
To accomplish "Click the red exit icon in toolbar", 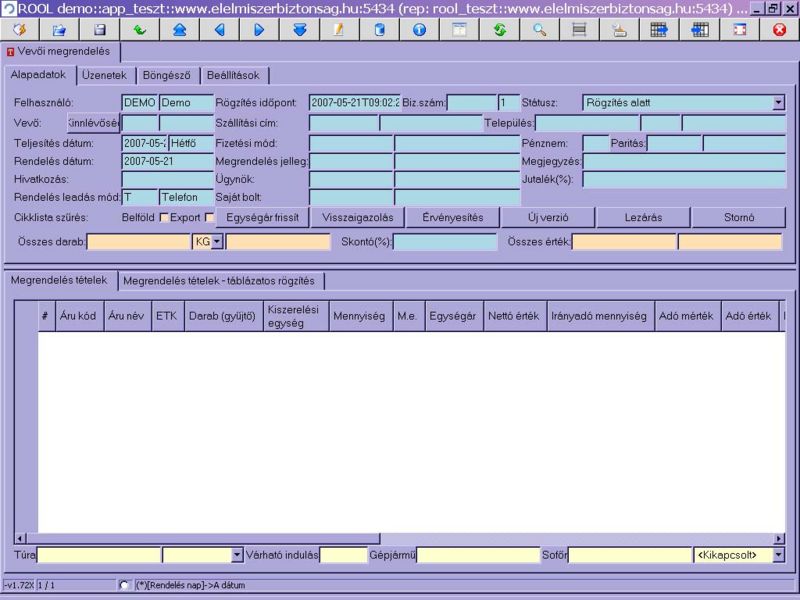I will (779, 30).
